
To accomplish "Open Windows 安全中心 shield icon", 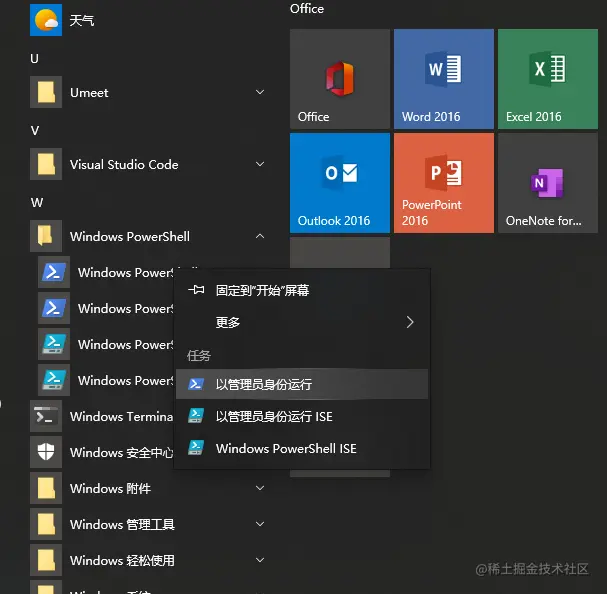I will (46, 452).
